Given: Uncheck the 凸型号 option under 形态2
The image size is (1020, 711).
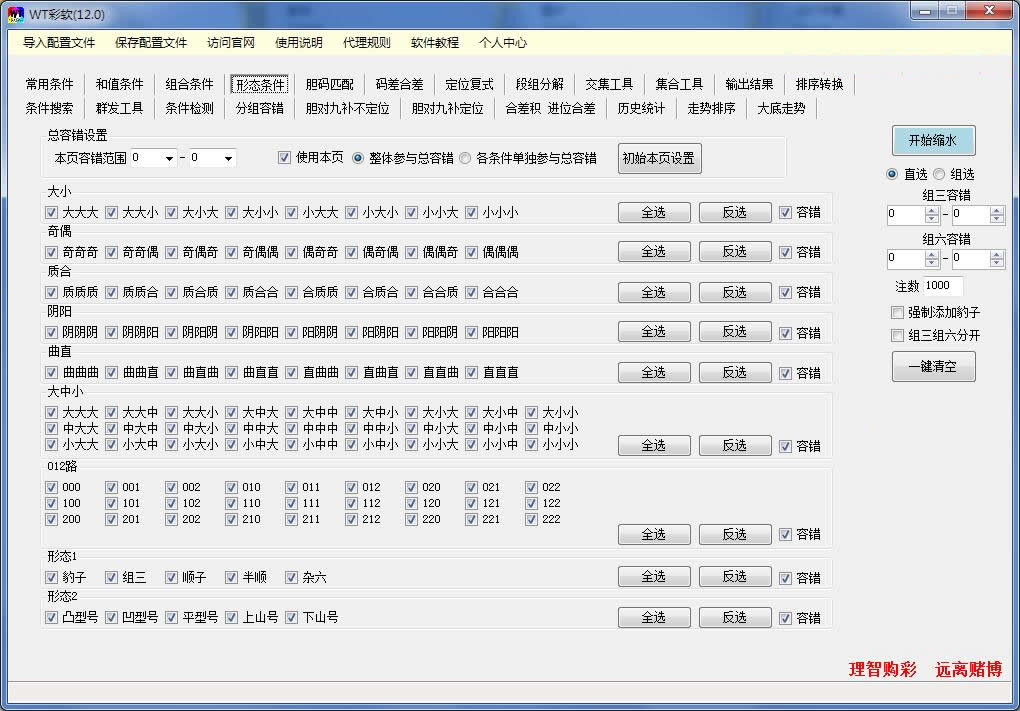Looking at the screenshot, I should click(51, 618).
